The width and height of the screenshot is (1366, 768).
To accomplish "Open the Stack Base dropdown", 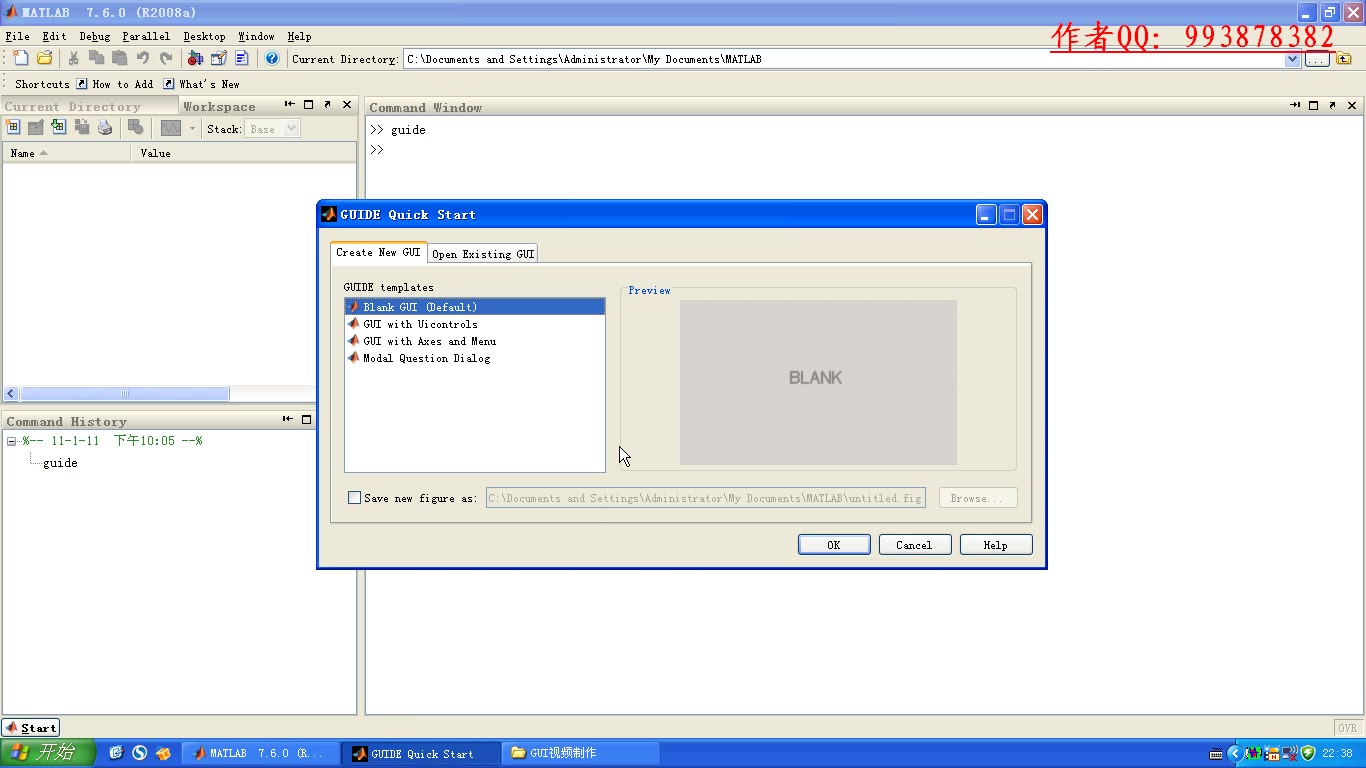I will (x=291, y=128).
